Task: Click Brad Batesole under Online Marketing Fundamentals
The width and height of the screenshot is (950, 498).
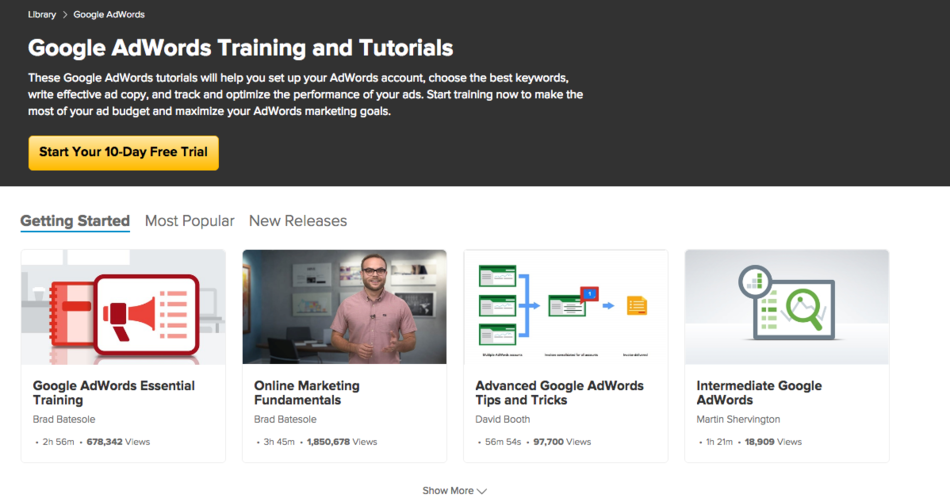Action: click(285, 419)
